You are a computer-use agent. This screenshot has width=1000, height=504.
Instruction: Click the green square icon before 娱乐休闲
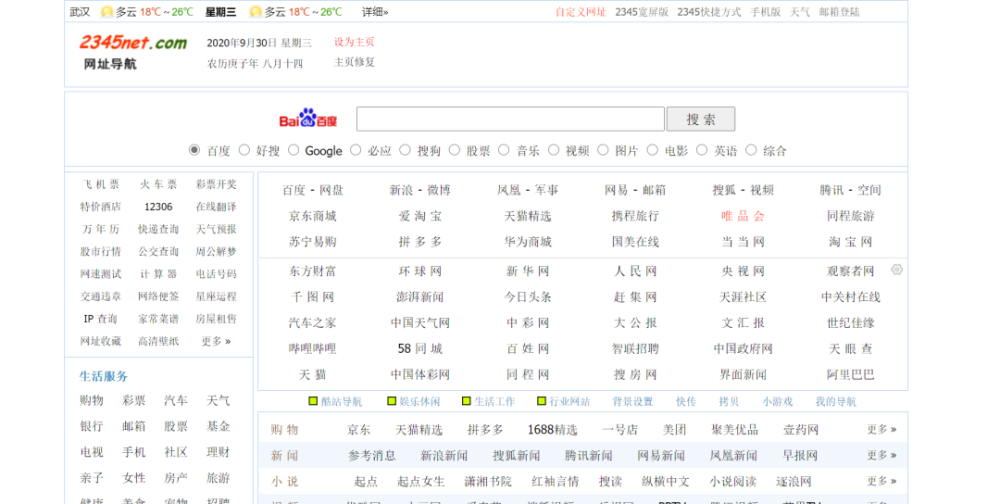[x=392, y=401]
